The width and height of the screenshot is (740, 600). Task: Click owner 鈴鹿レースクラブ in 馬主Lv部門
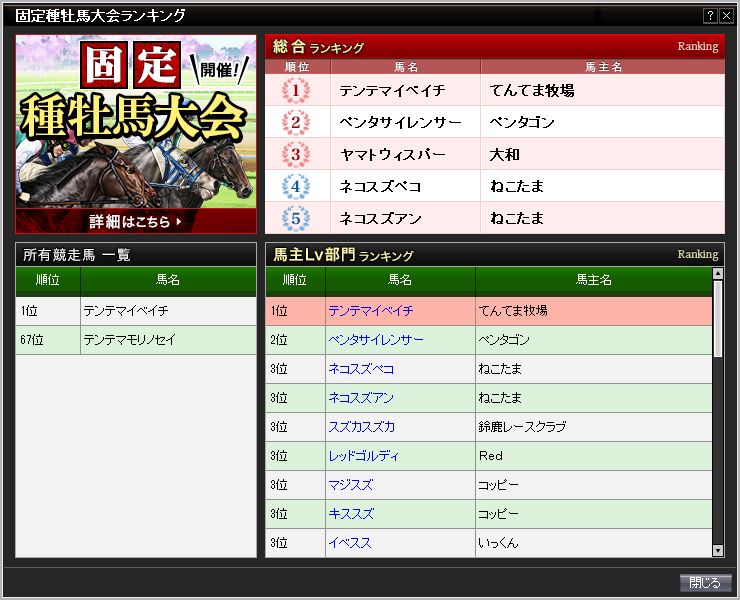[x=522, y=427]
